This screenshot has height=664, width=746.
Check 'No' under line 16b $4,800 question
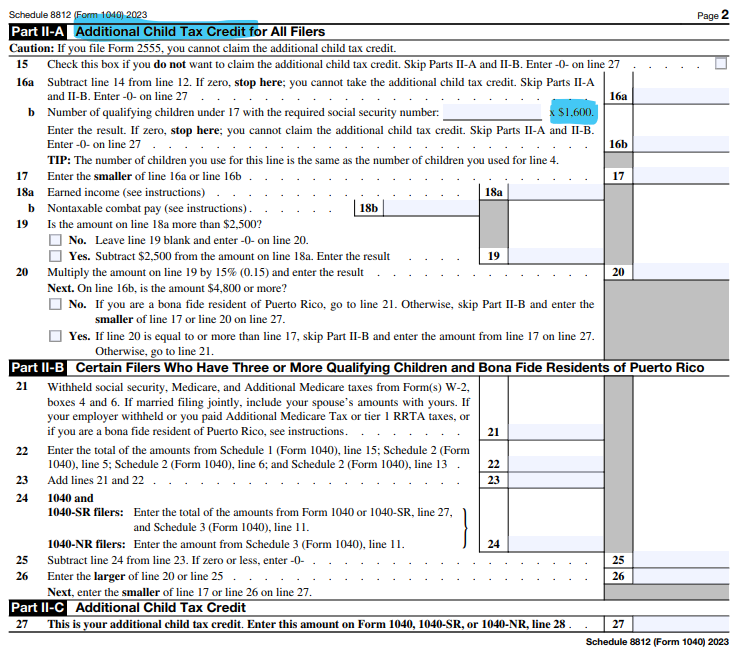pos(55,304)
